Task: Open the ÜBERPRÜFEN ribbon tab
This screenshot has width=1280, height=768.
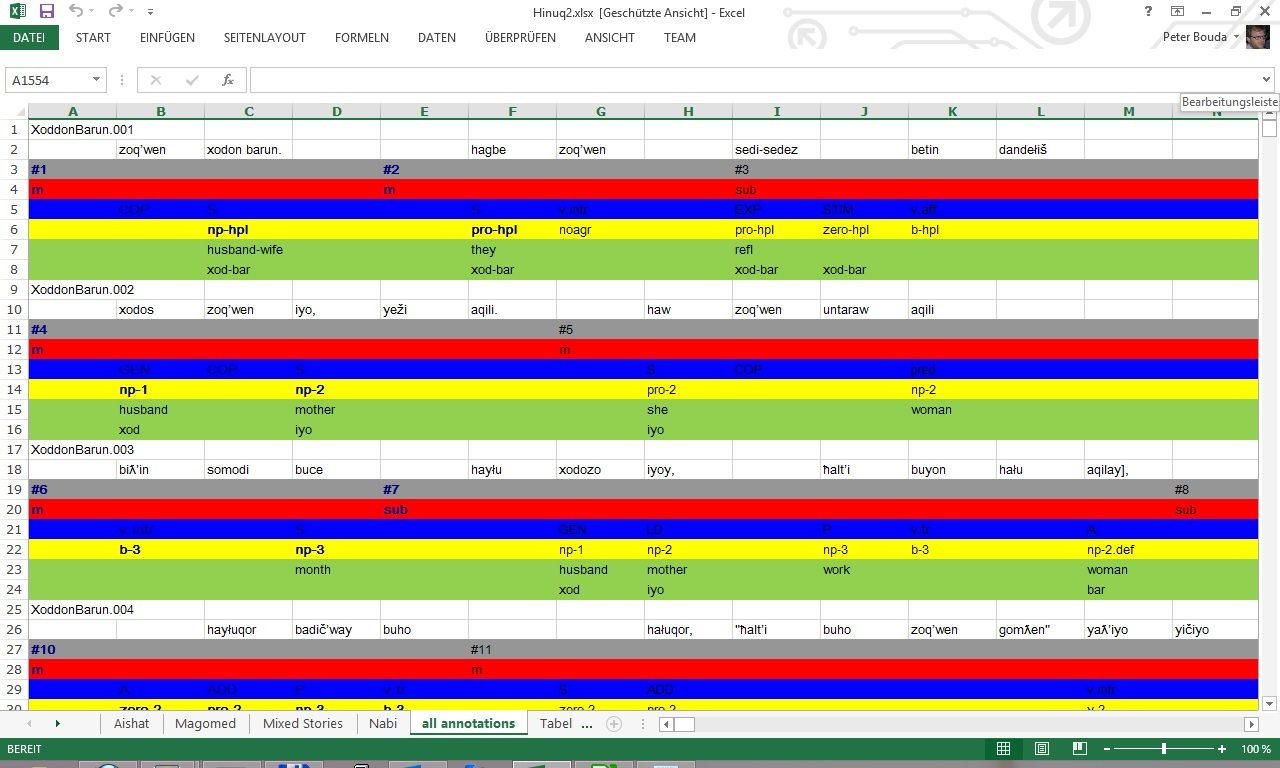Action: click(x=520, y=38)
